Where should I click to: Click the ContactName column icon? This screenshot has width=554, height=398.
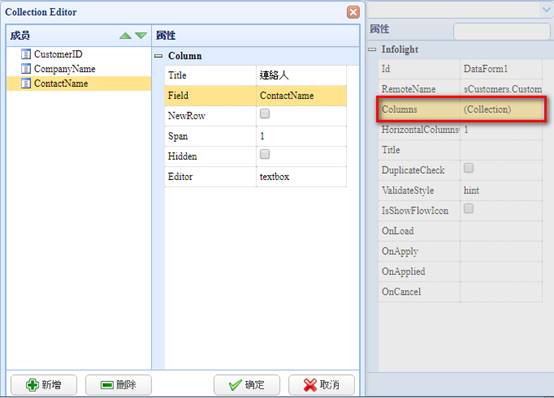pyautogui.click(x=26, y=83)
